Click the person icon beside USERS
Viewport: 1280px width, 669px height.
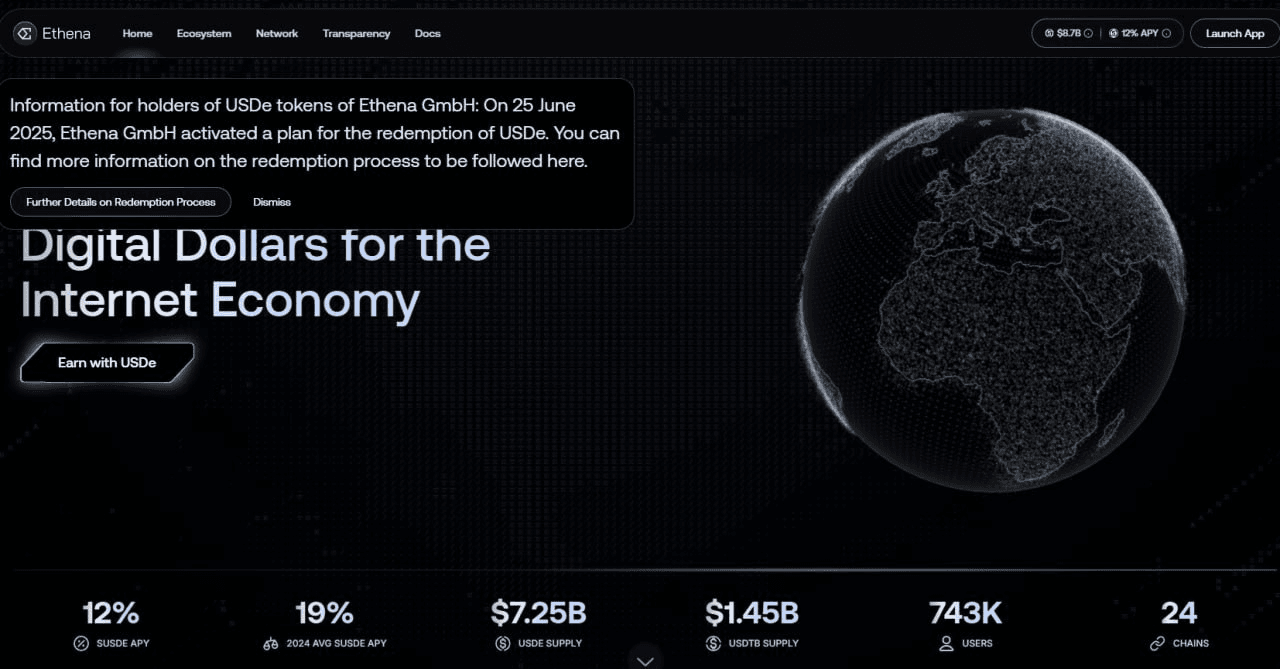946,644
